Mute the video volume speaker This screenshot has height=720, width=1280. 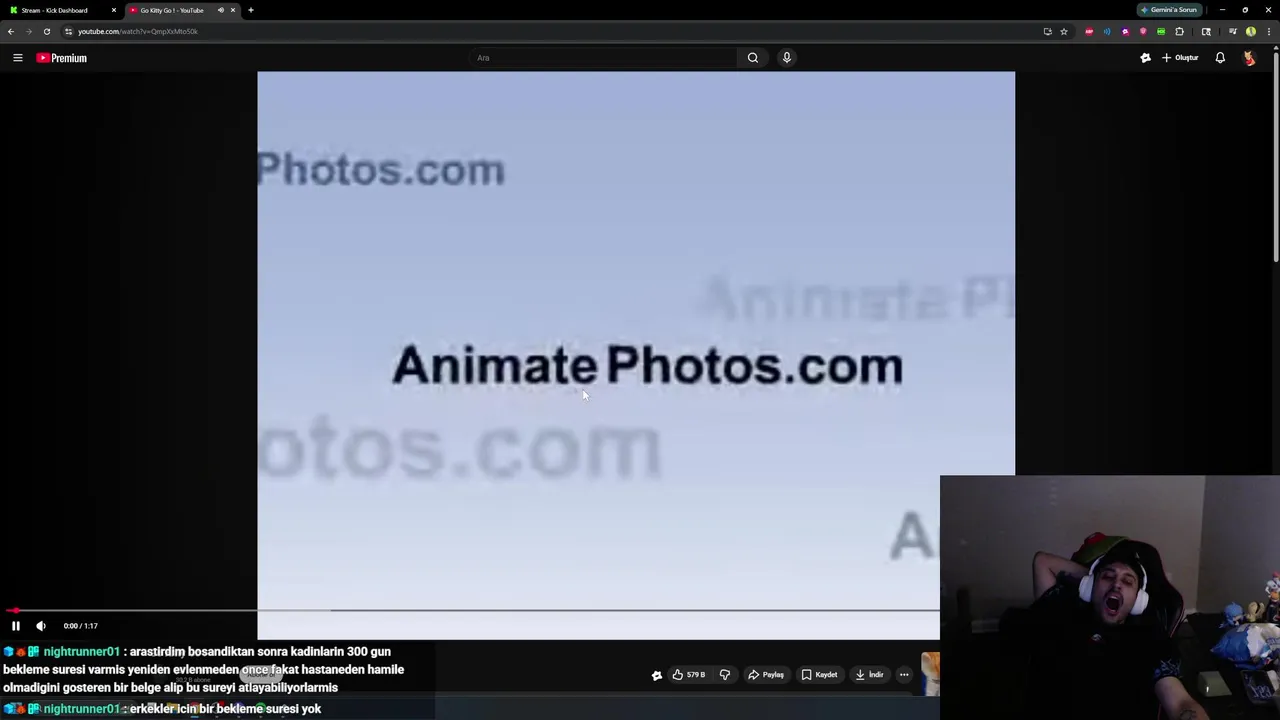41,626
